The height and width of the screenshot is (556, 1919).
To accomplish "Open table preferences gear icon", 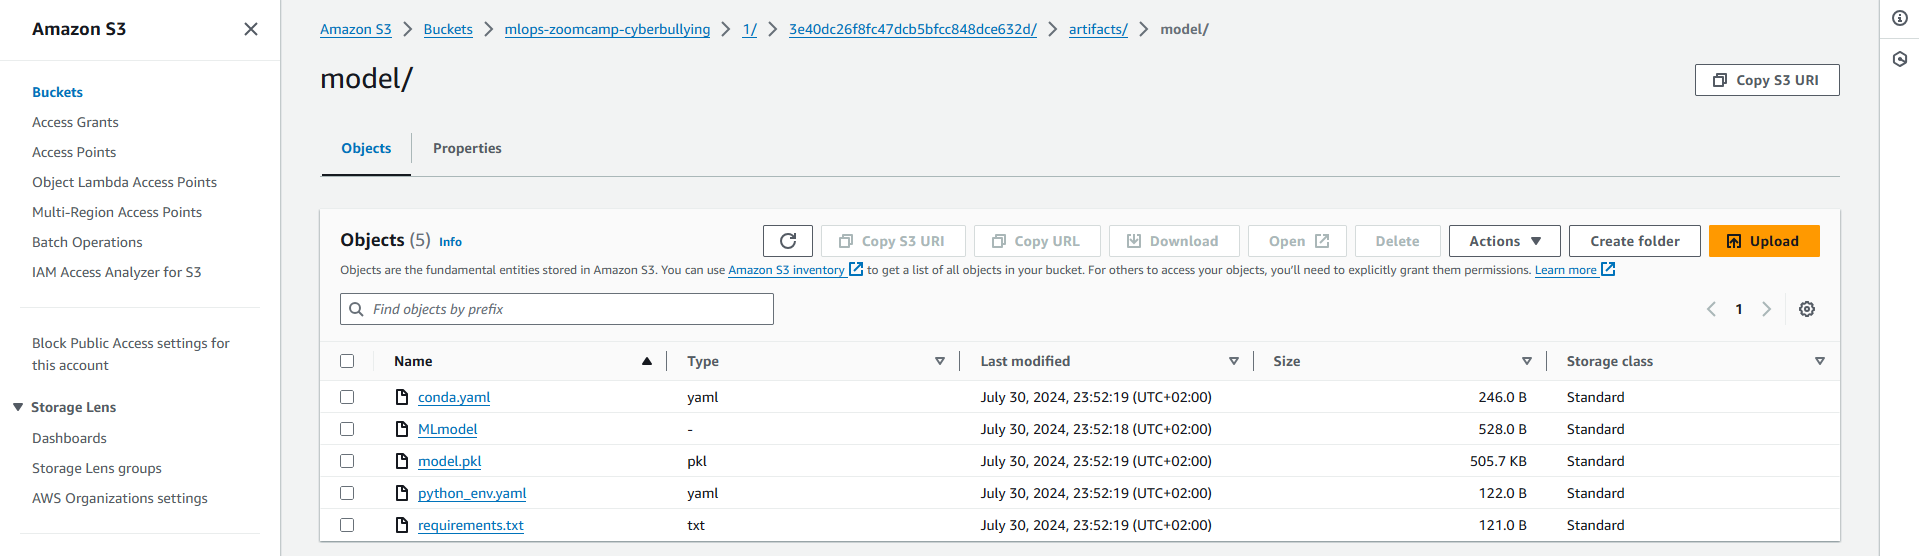I will tap(1807, 309).
